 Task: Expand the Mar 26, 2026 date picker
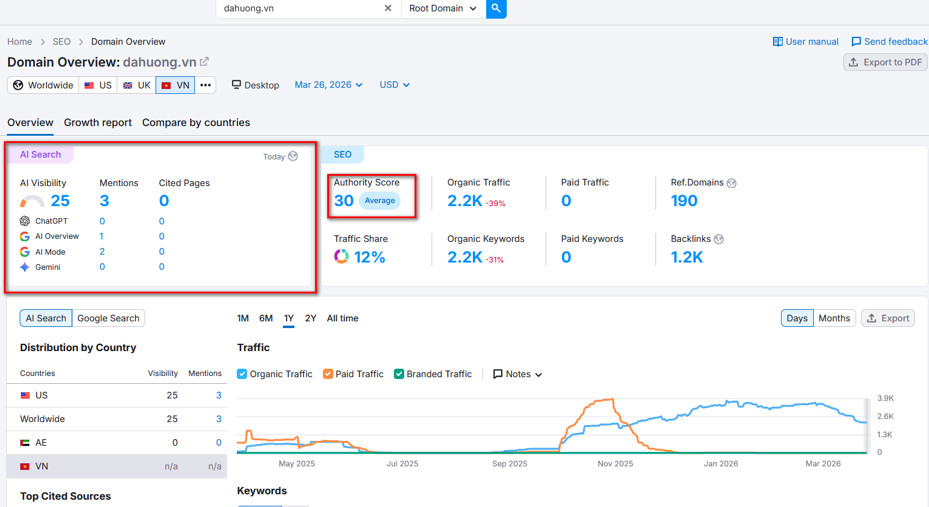328,85
